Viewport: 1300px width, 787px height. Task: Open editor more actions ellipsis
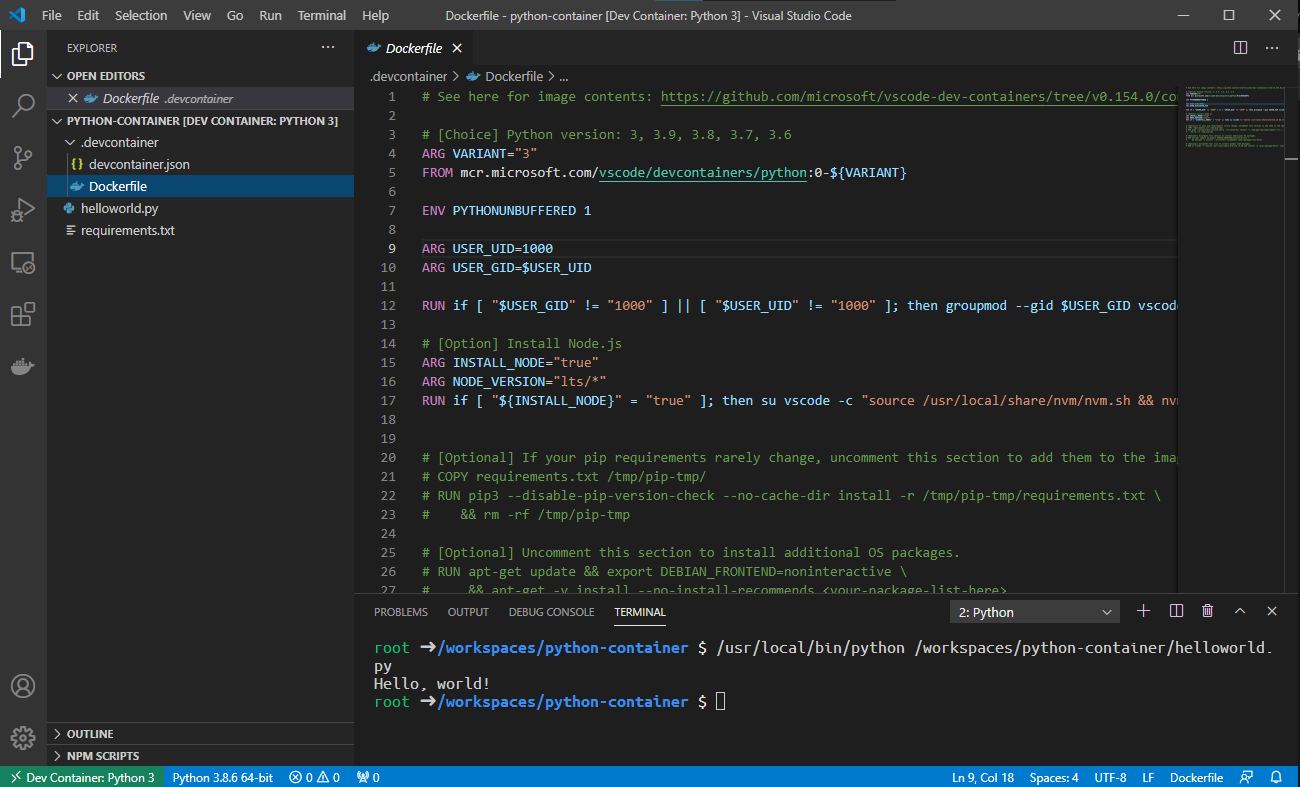click(x=1272, y=47)
